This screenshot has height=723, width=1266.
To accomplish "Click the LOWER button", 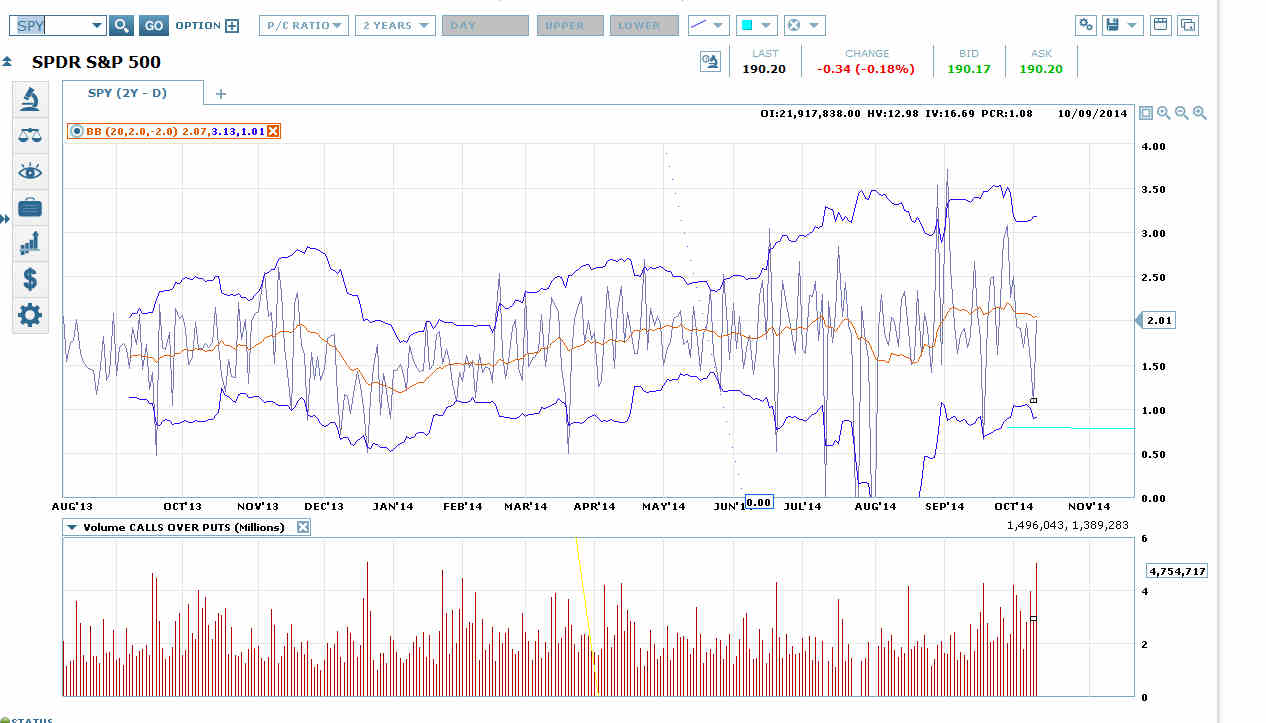I will click(x=644, y=25).
